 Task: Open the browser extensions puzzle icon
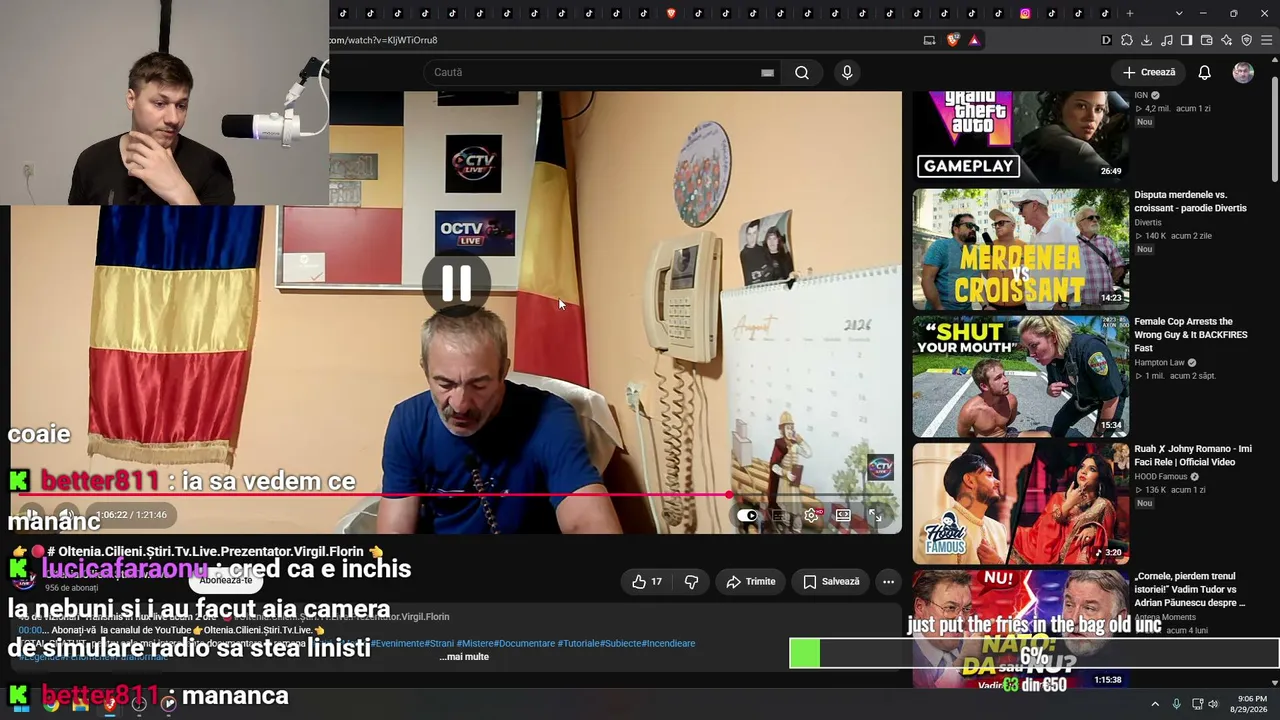point(1127,40)
